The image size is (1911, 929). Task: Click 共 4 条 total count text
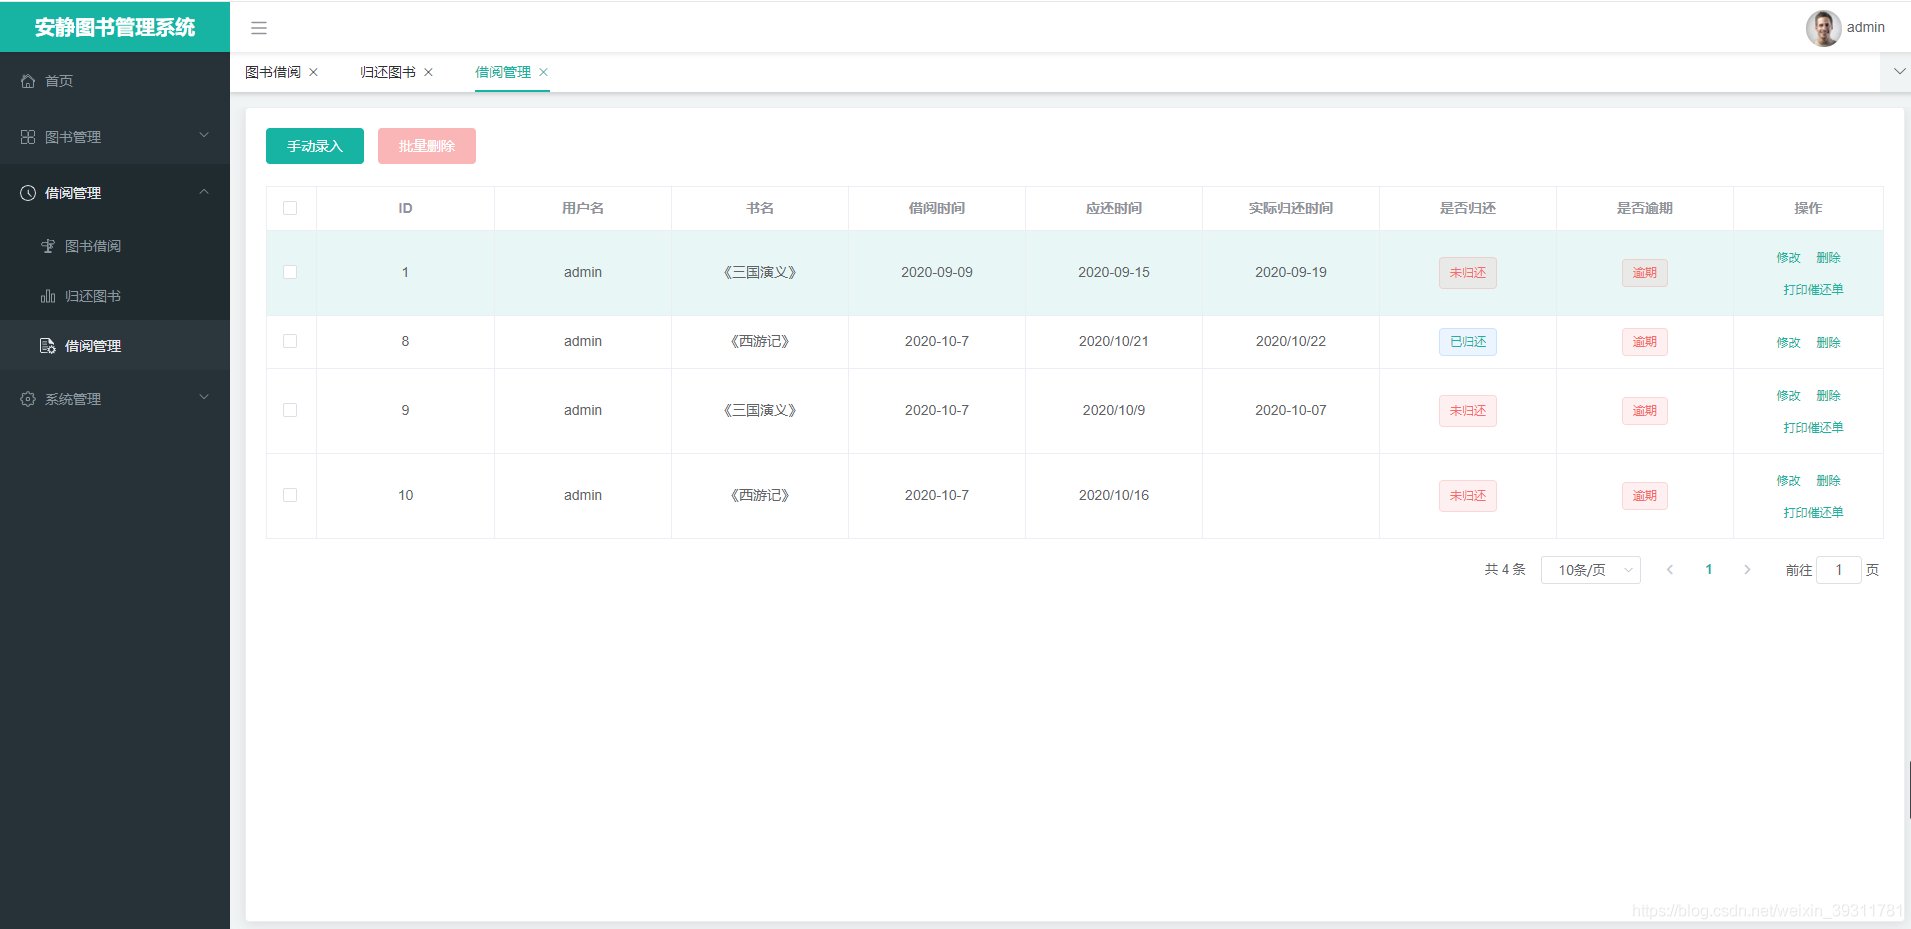1505,570
